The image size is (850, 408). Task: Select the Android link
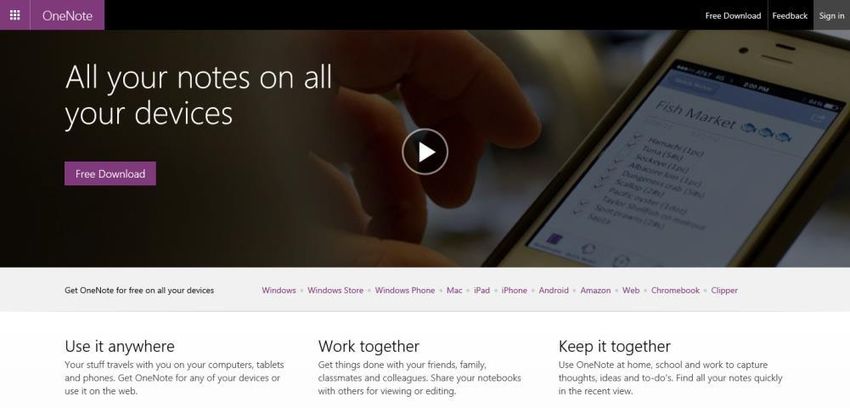click(553, 290)
